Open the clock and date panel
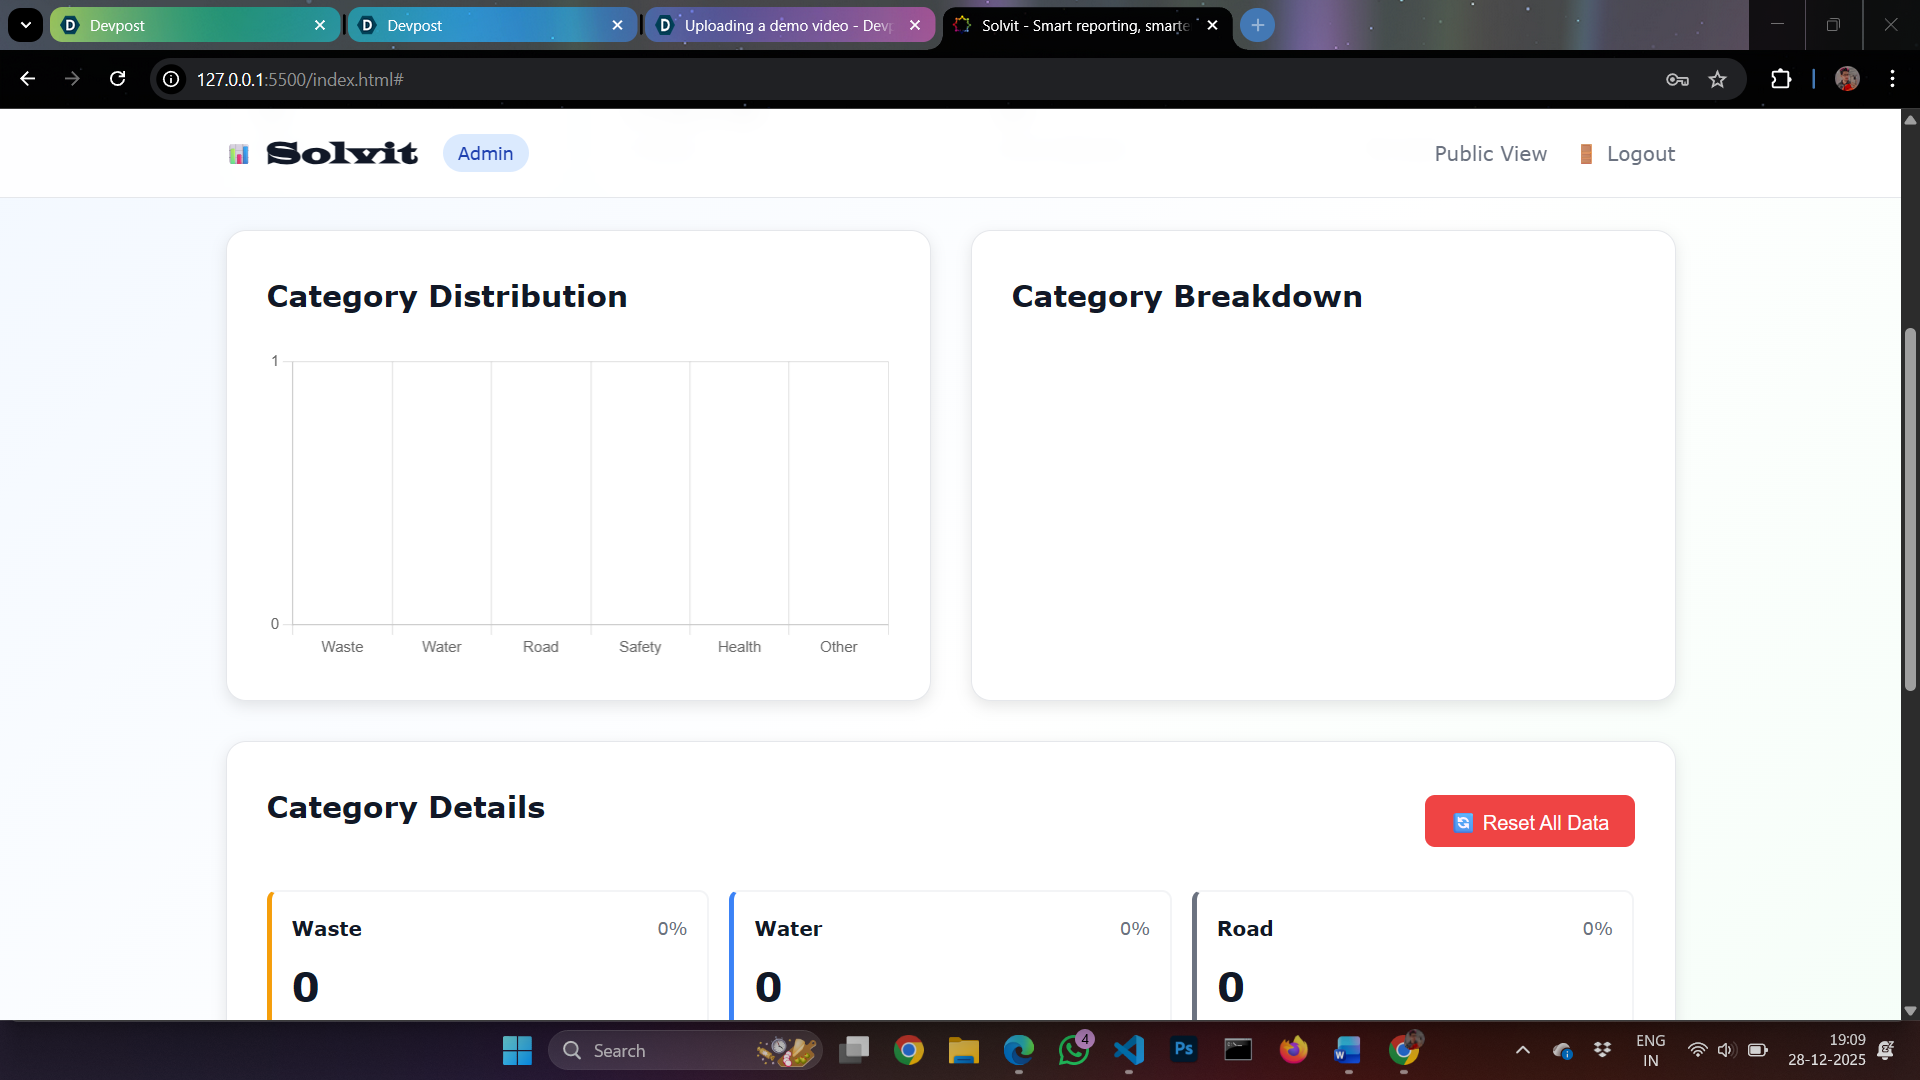 [x=1827, y=1050]
